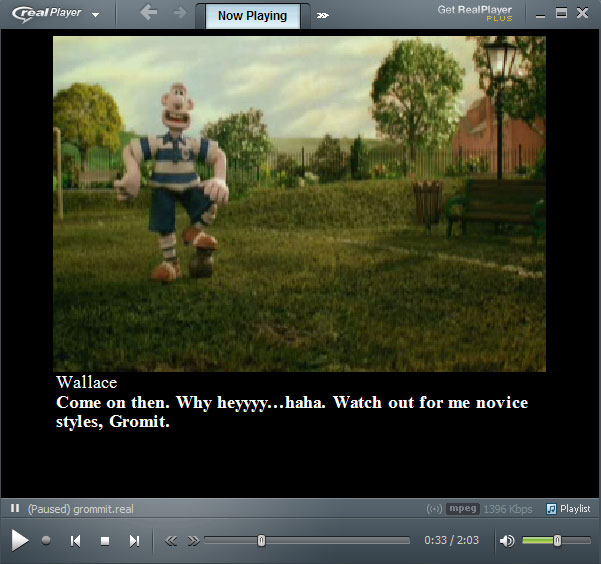Stop the video playback

coord(104,541)
